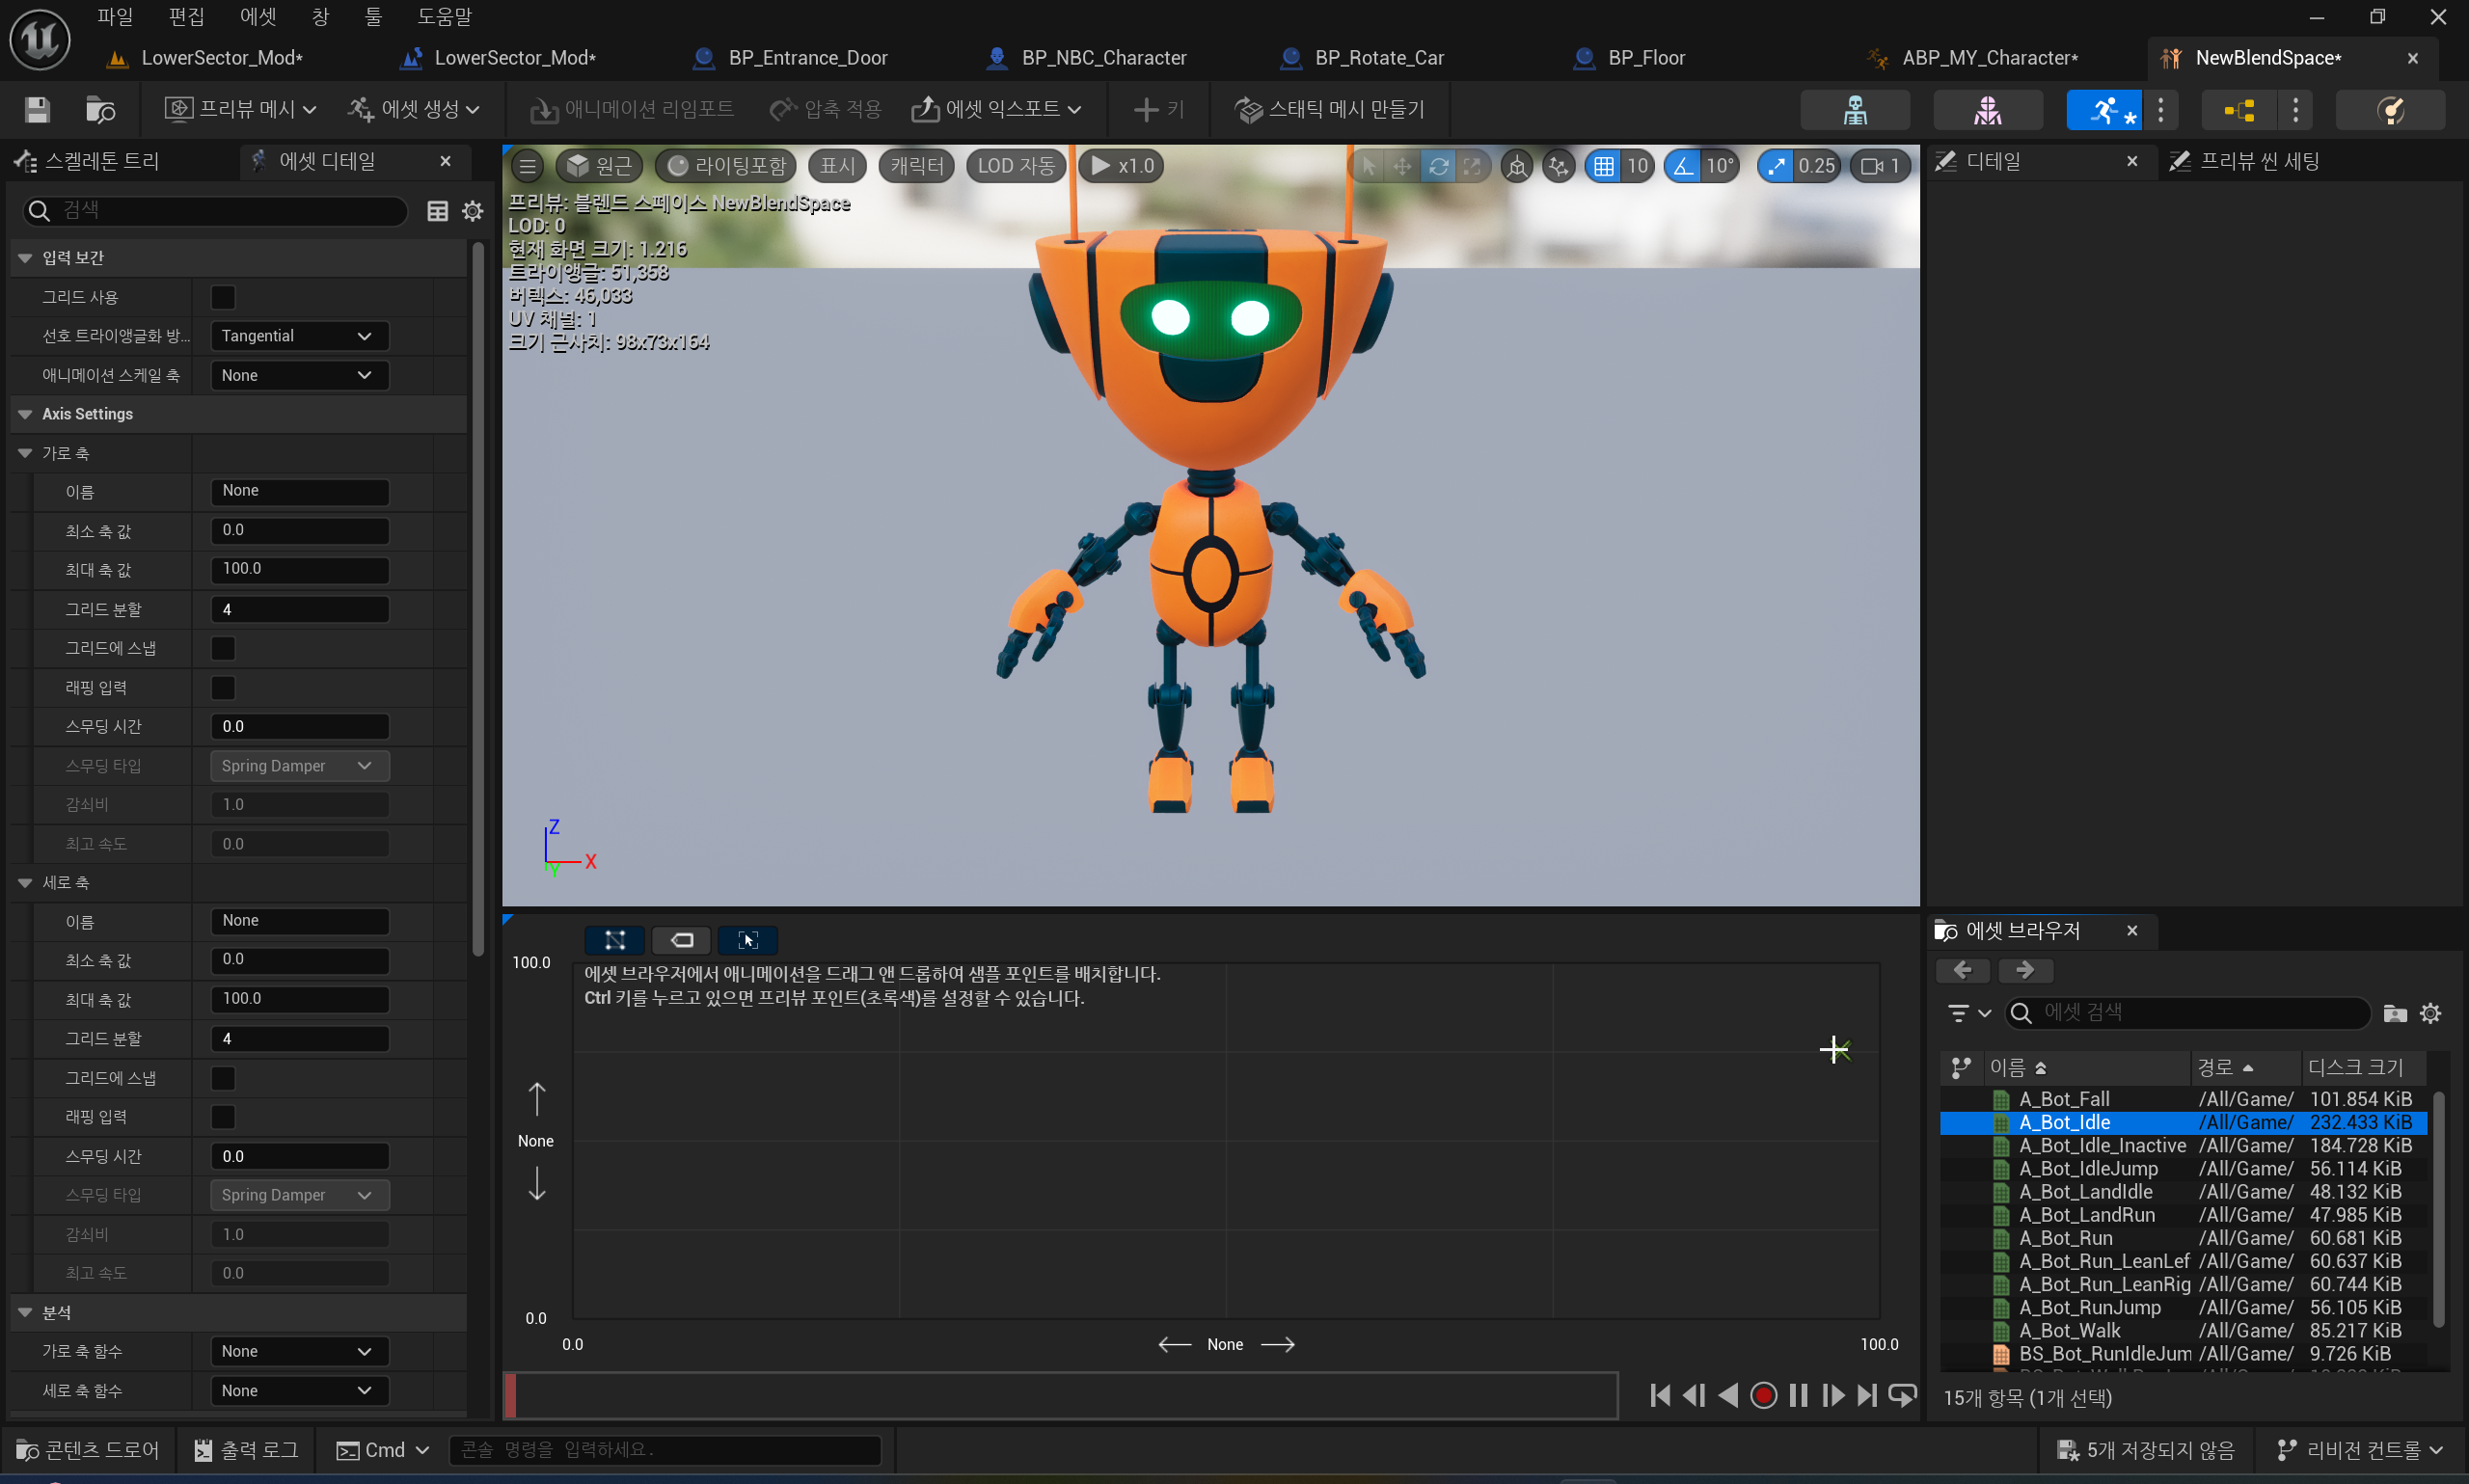2469x1484 pixels.
Task: Toggle 래핑 입력 checkbox under 세로 축
Action: click(x=223, y=1117)
